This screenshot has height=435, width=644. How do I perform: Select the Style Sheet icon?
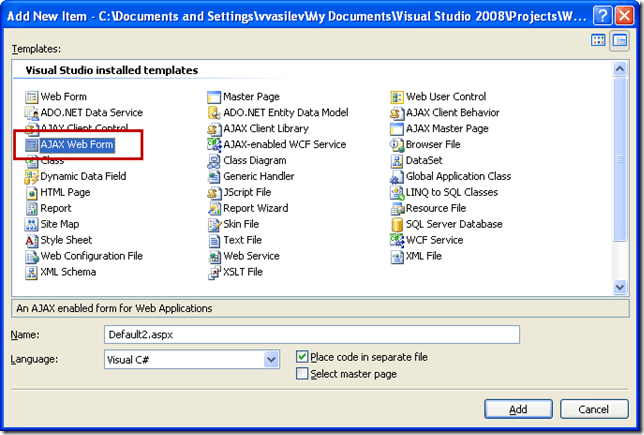(31, 241)
